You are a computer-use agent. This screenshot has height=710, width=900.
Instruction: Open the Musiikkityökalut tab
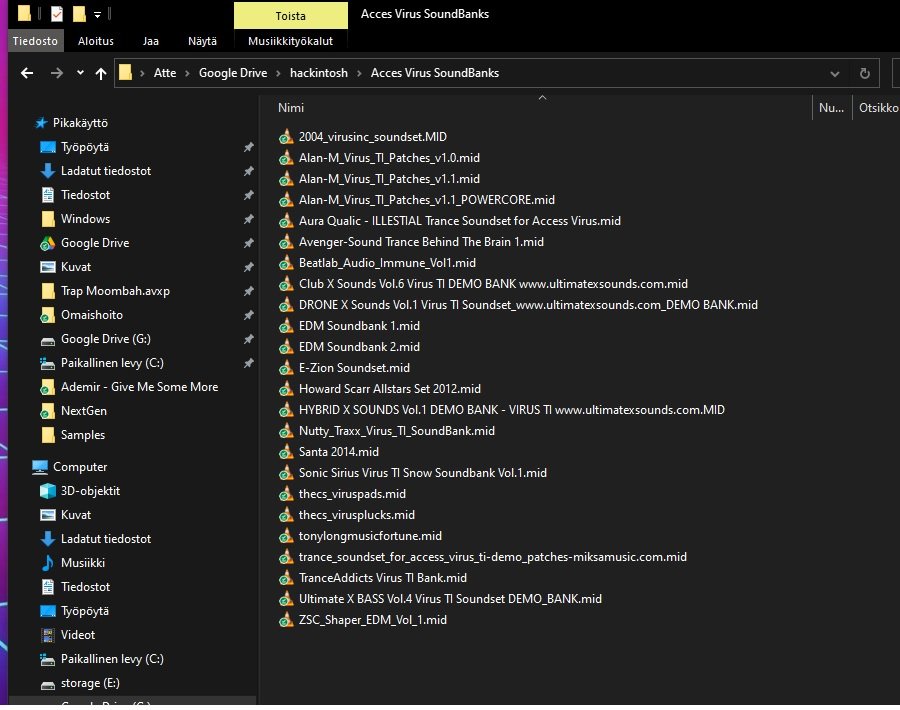pos(290,41)
